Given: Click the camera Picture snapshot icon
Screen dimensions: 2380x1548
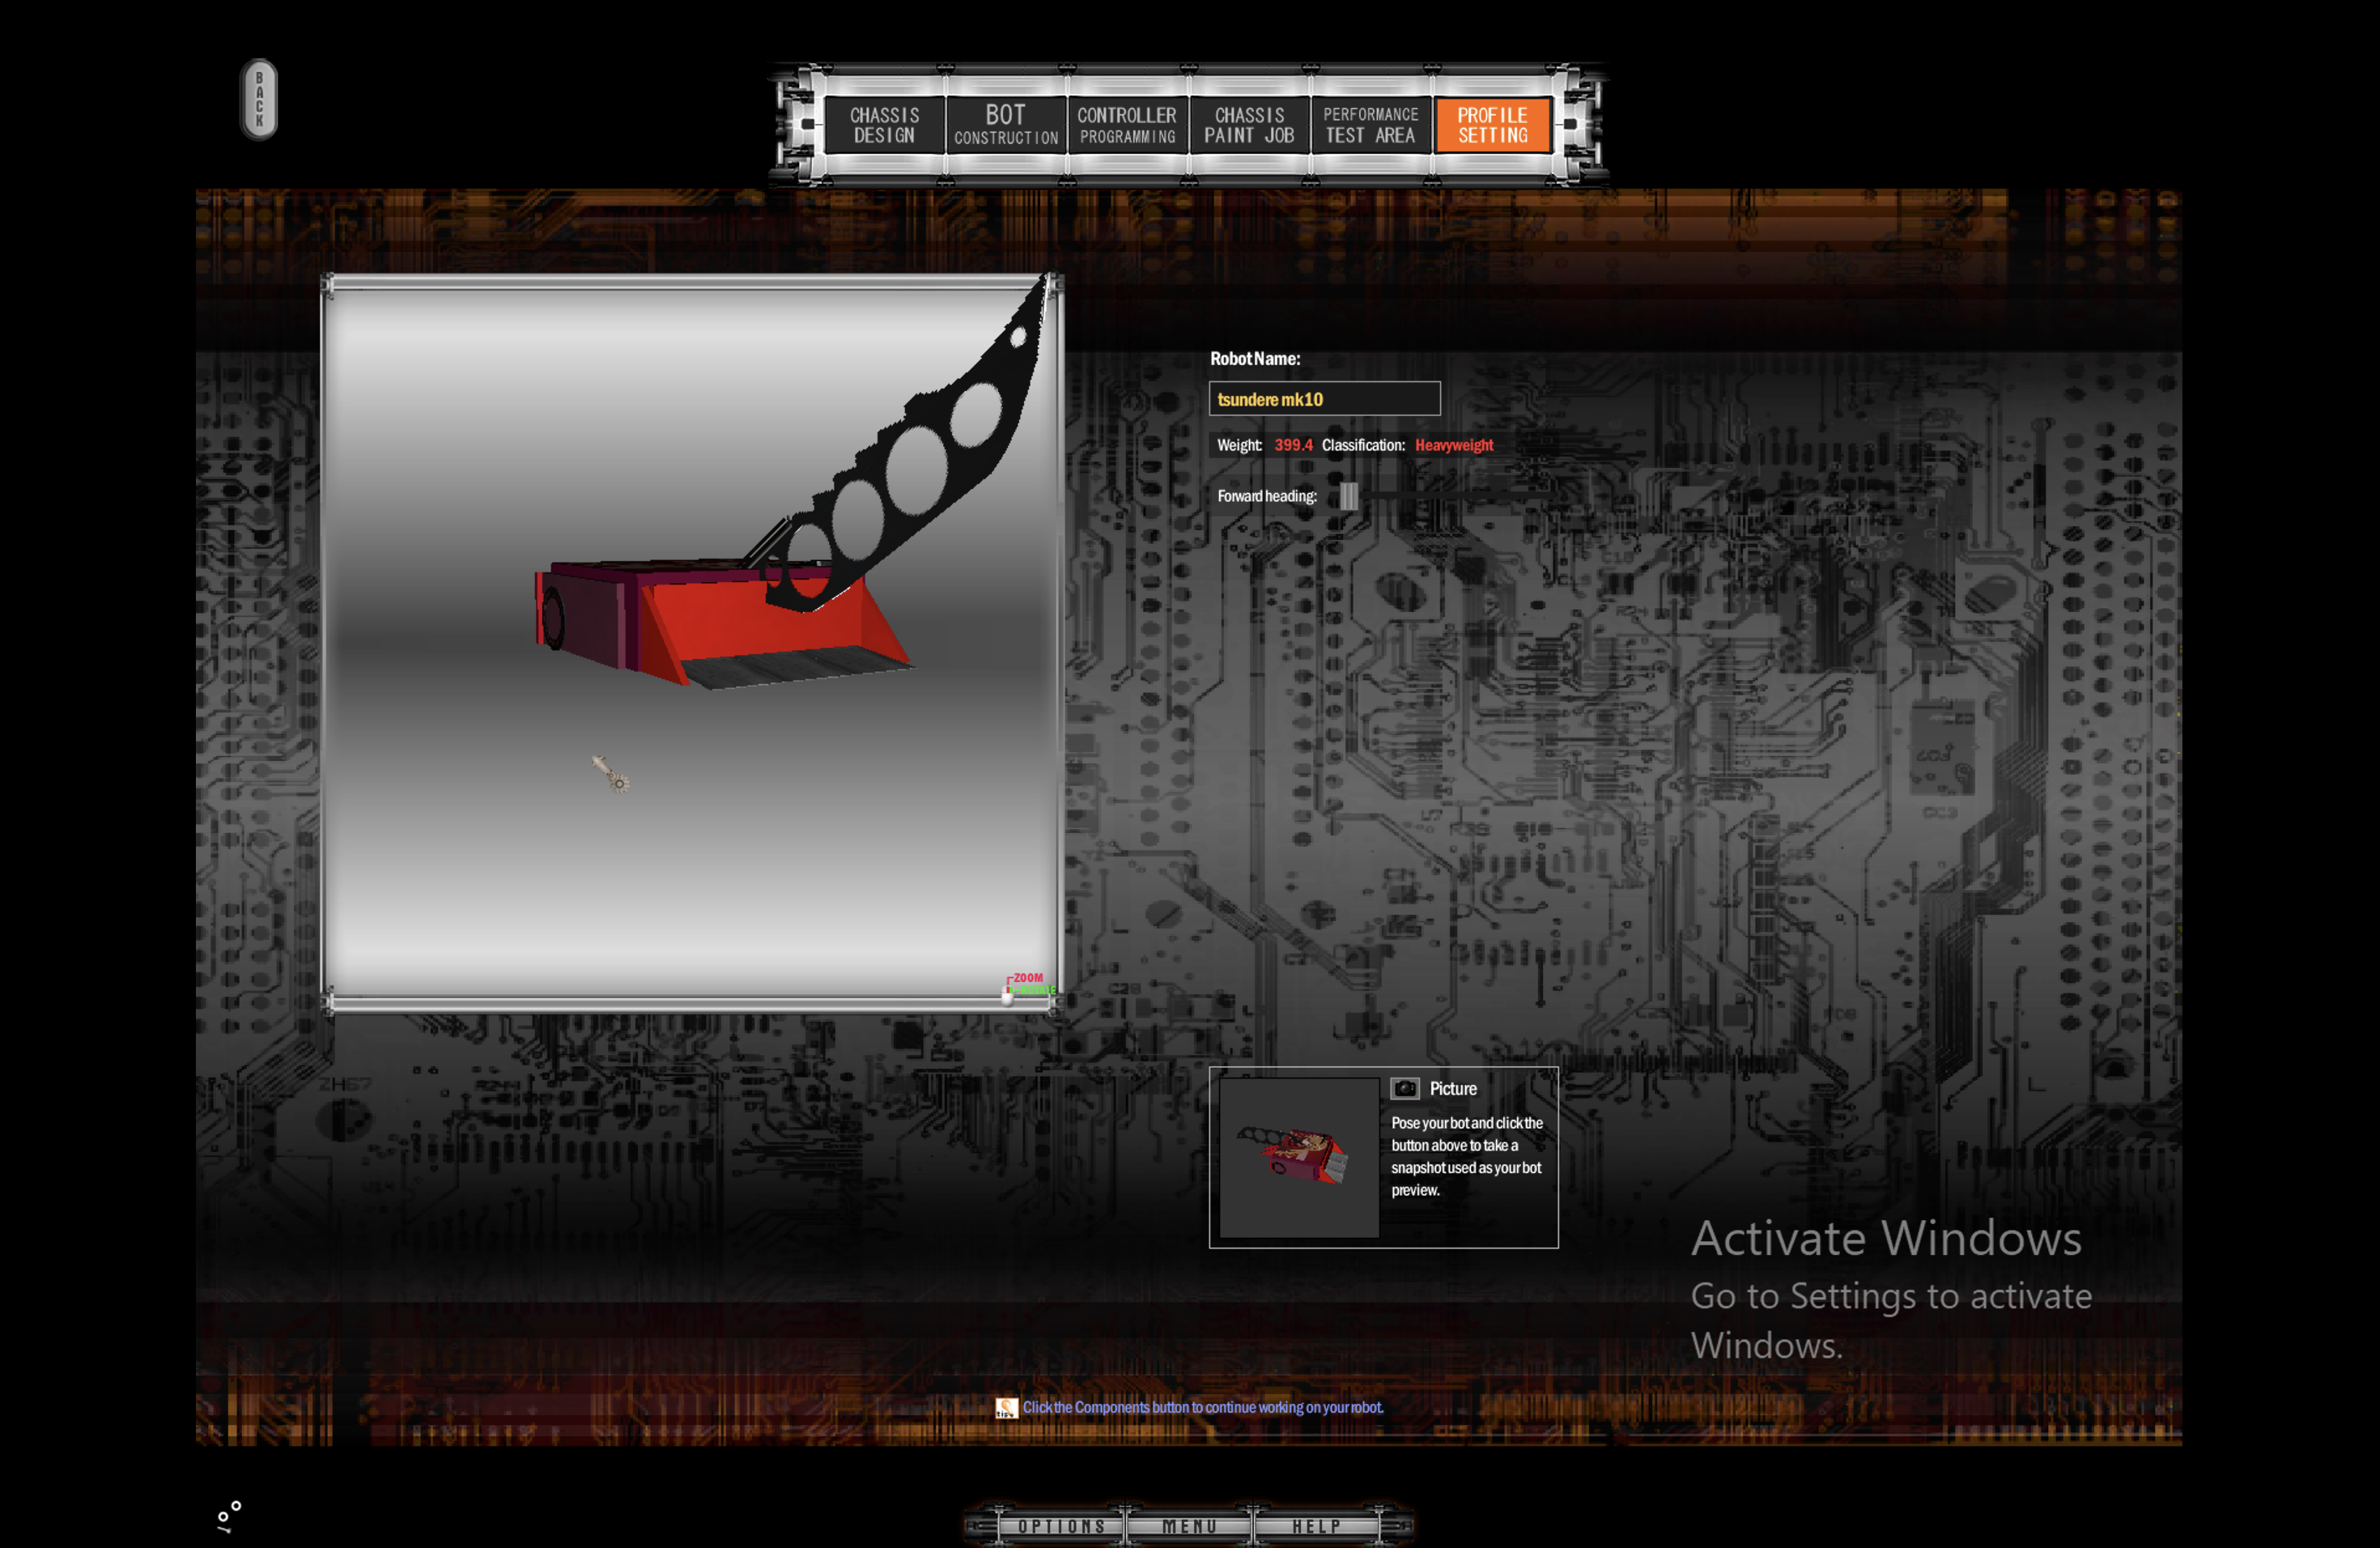Looking at the screenshot, I should pyautogui.click(x=1405, y=1088).
